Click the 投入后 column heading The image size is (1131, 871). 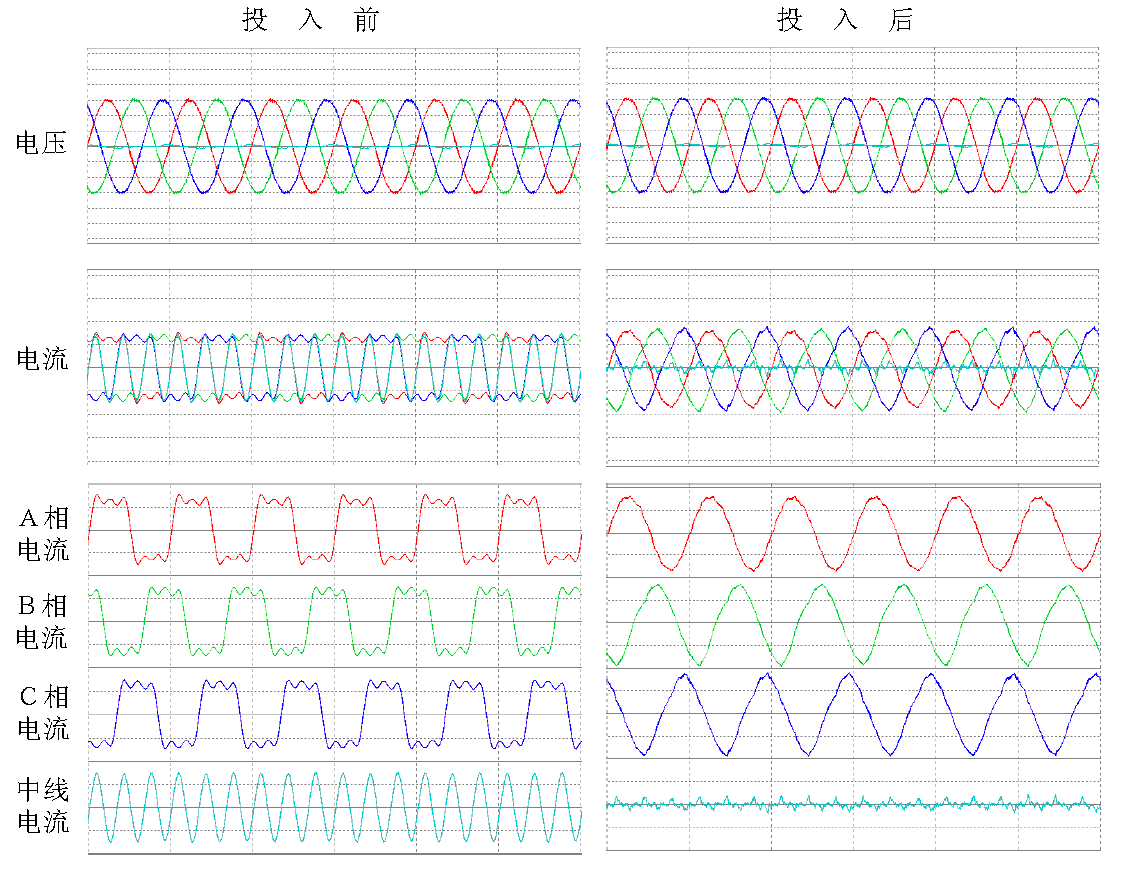pyautogui.click(x=846, y=21)
